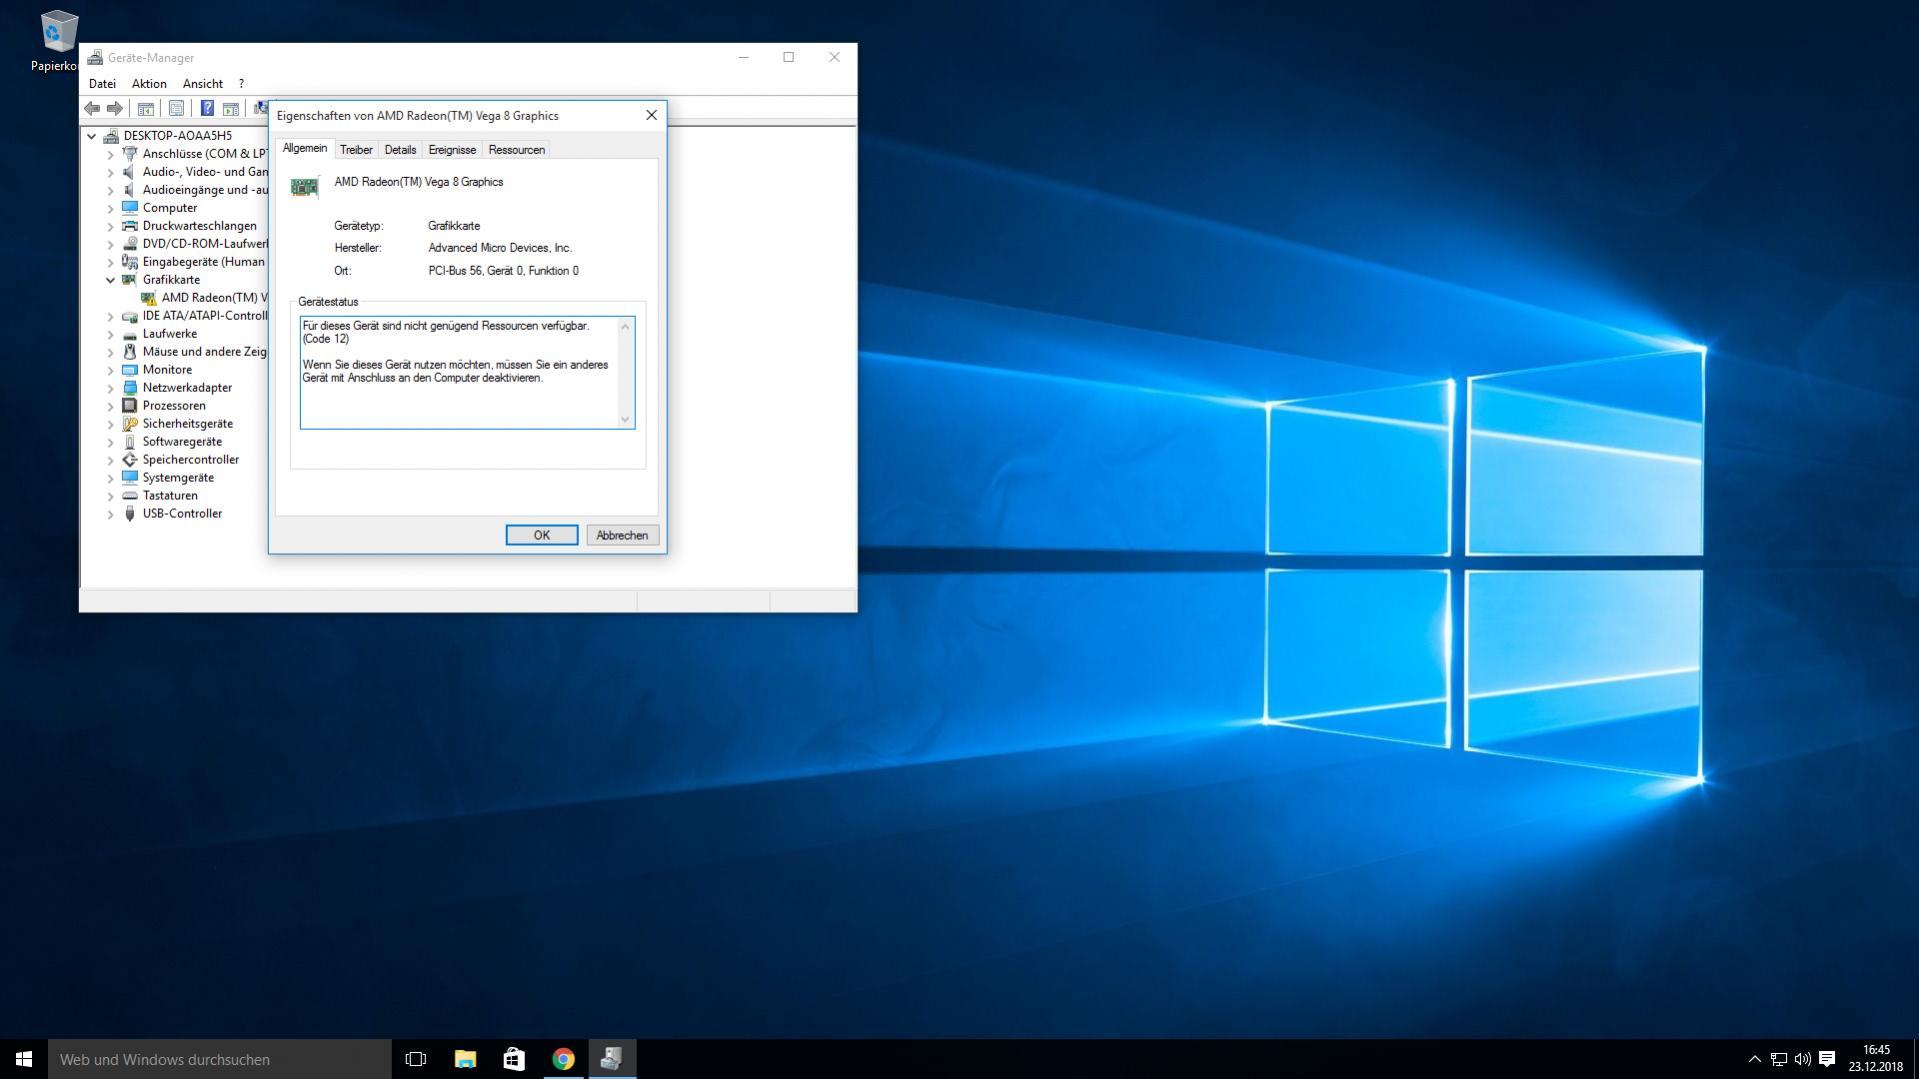Collapse the Grafikkarte tree node
1919x1079 pixels.
coord(110,280)
